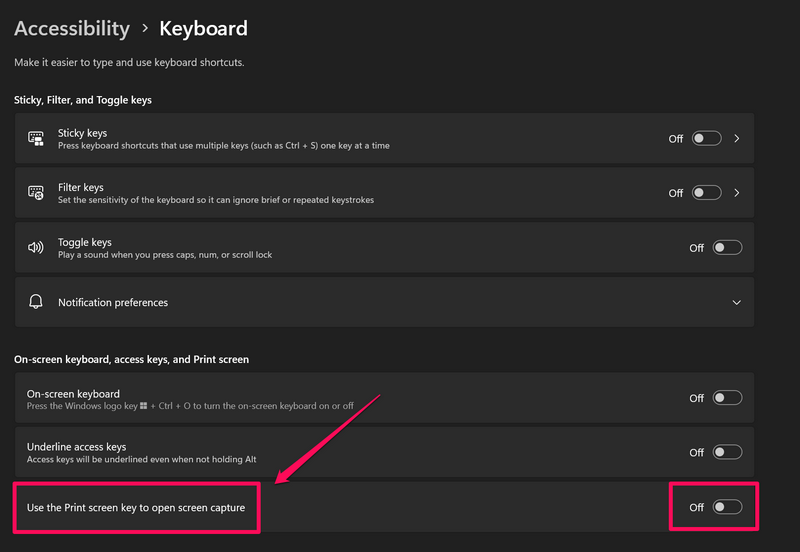Image resolution: width=800 pixels, height=552 pixels.
Task: Click the Sticky keys keyboard icon
Action: point(36,139)
